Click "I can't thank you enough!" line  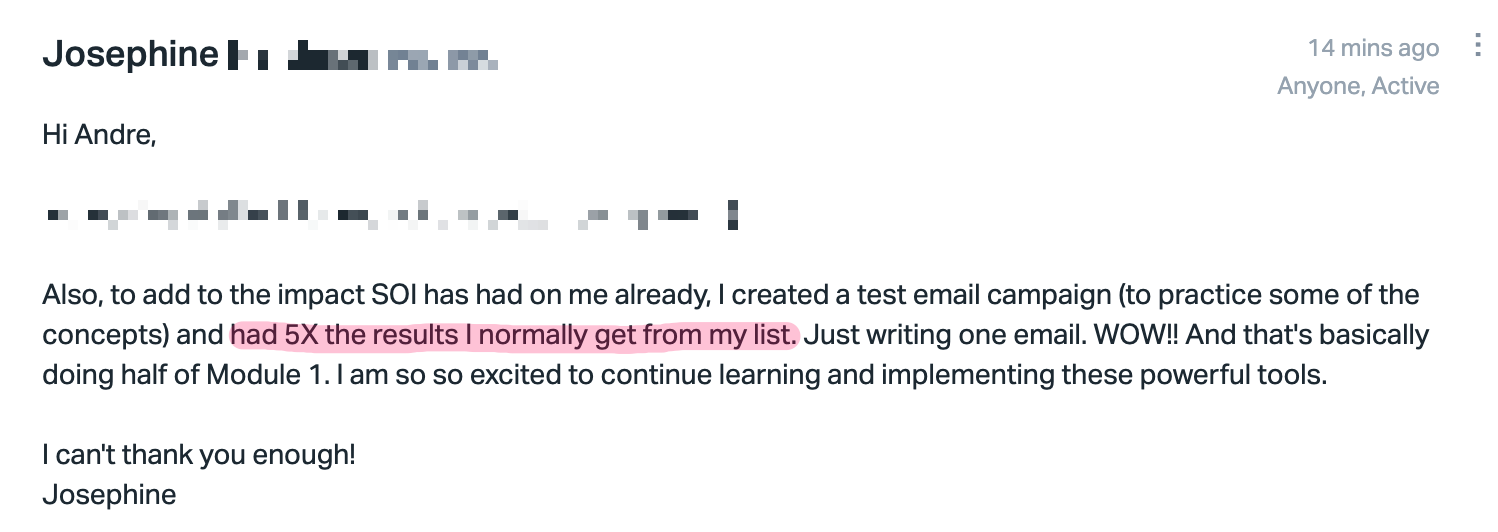(x=199, y=455)
